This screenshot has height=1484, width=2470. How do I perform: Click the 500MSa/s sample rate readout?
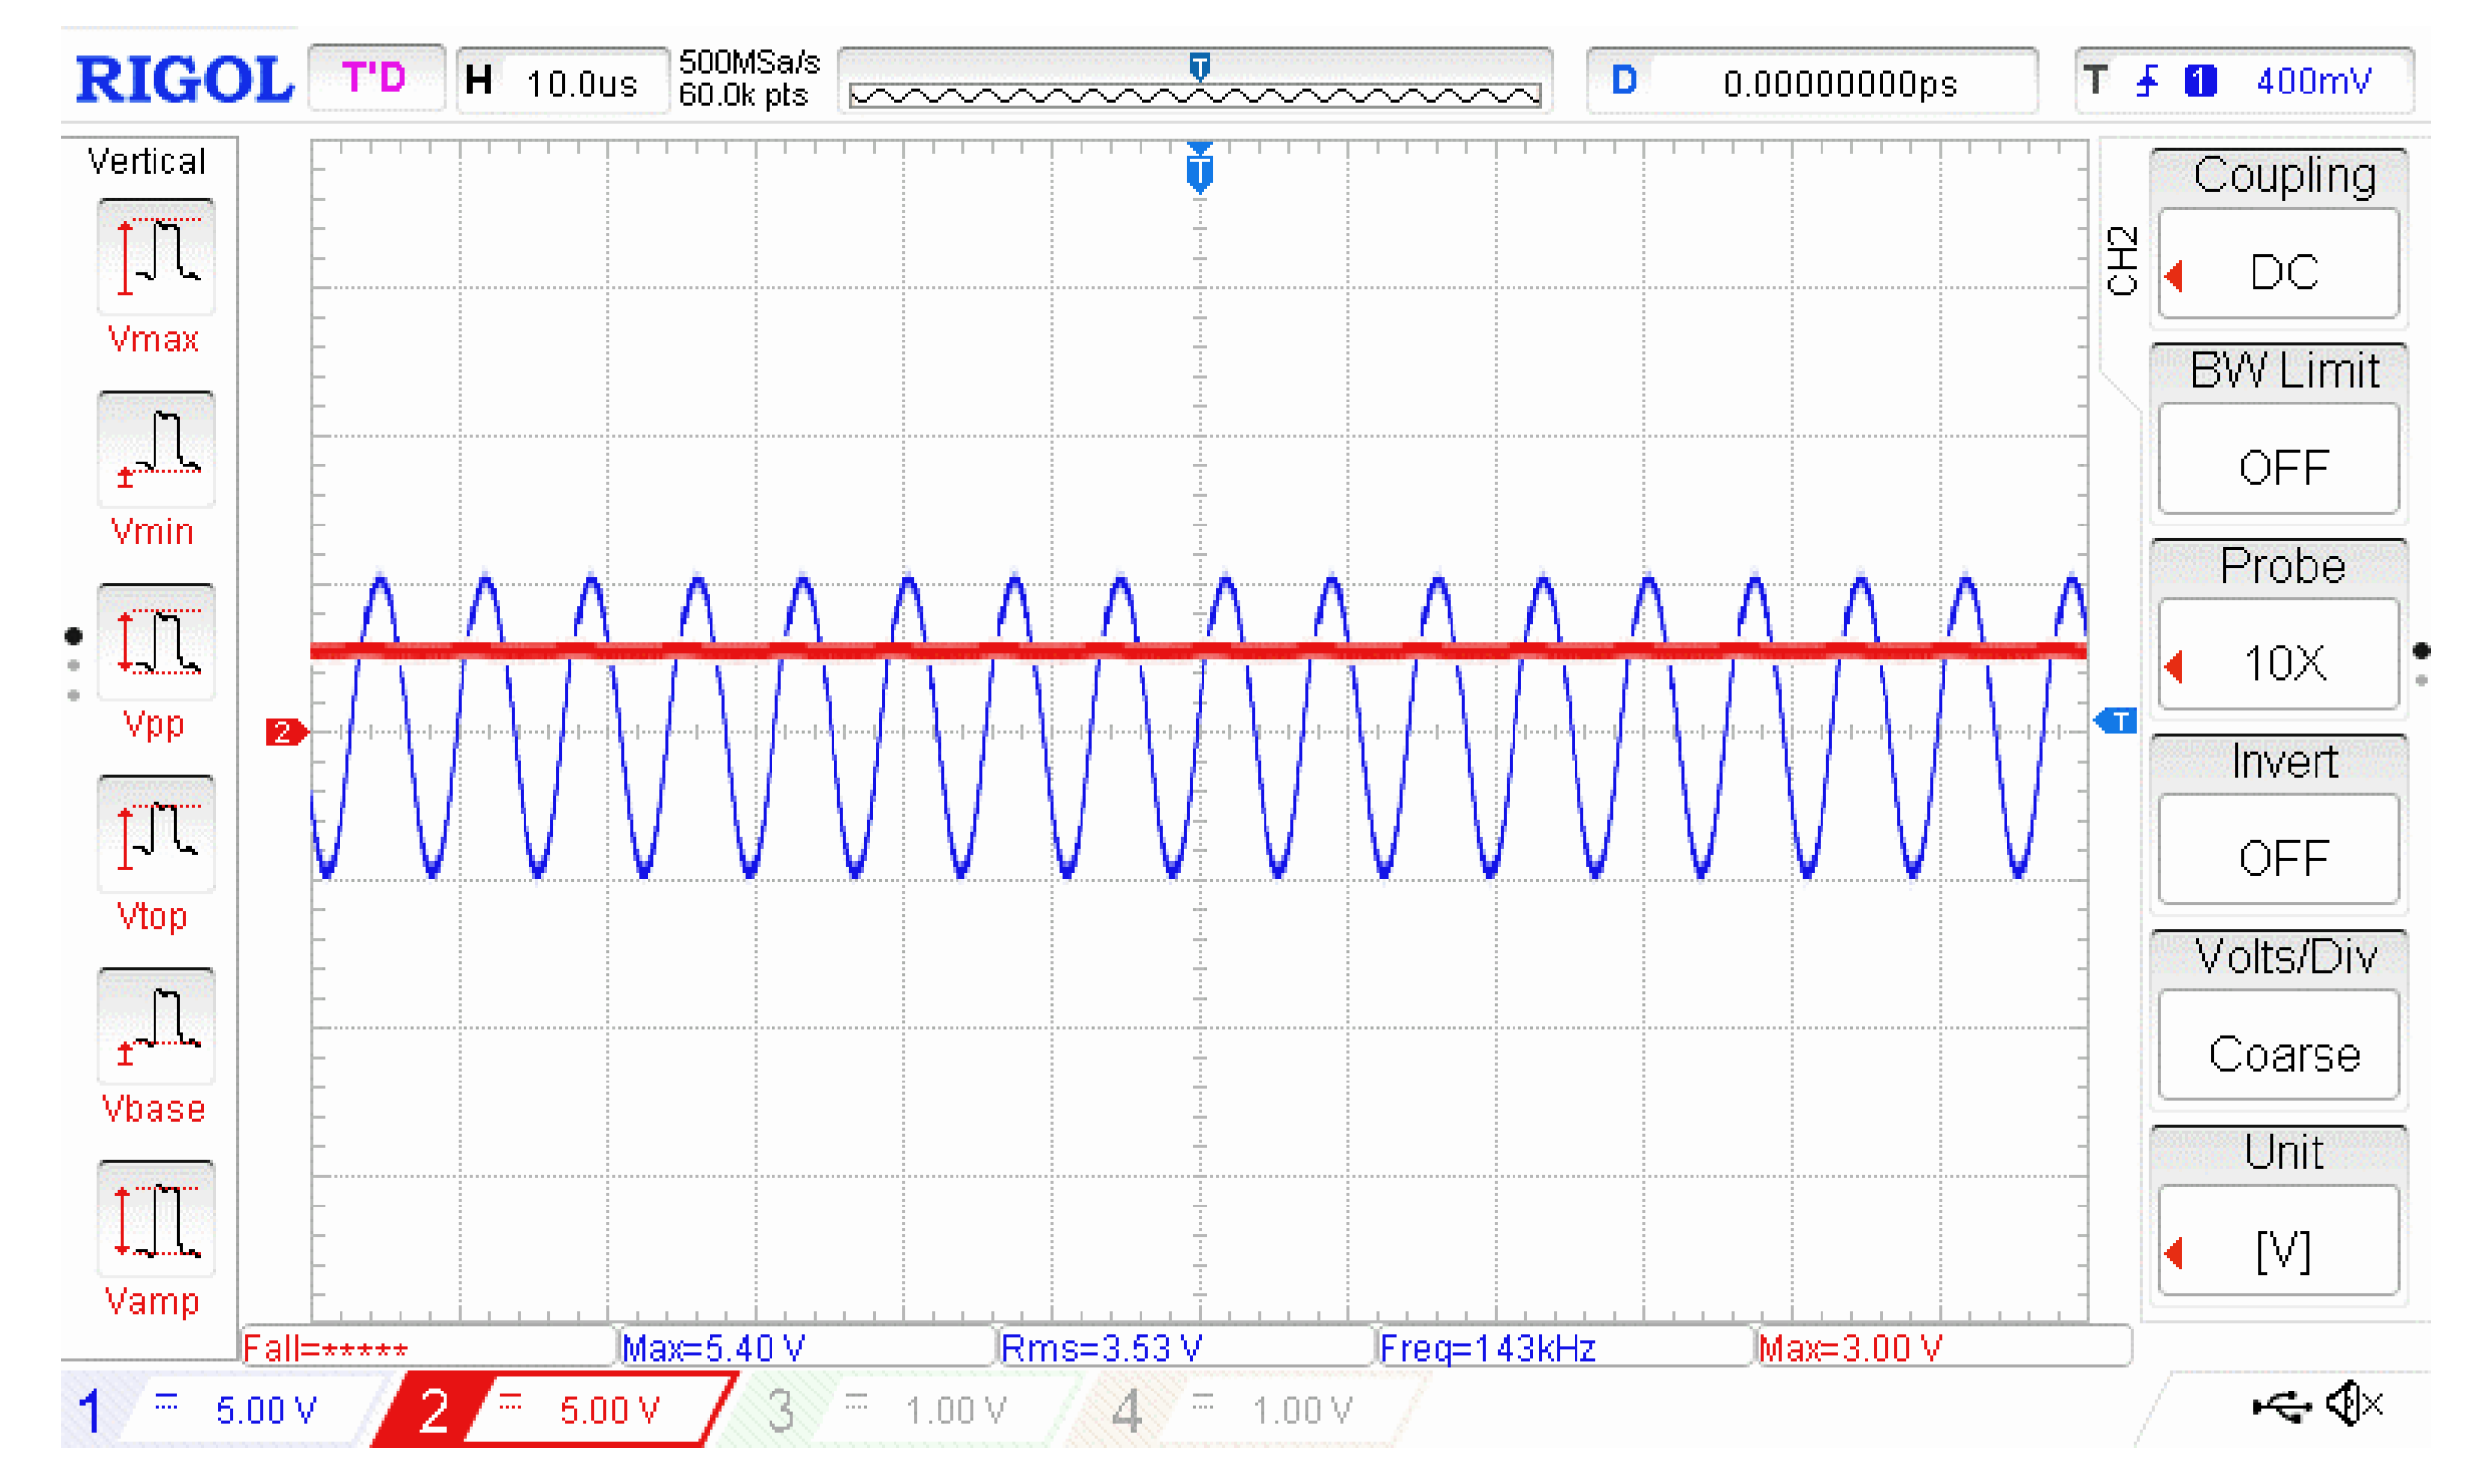749,63
